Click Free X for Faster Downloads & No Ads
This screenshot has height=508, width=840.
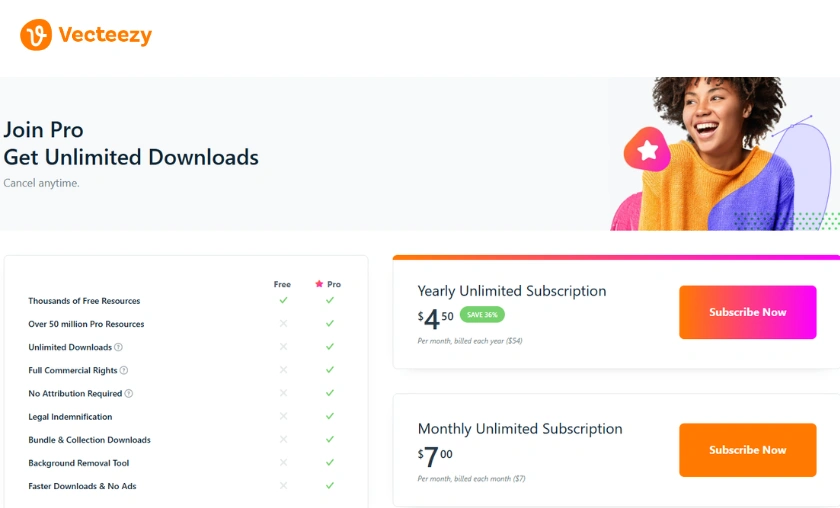tap(283, 485)
